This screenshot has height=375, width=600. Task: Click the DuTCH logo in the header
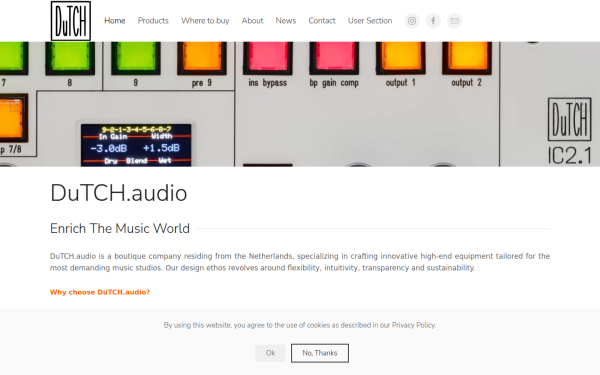pos(71,21)
